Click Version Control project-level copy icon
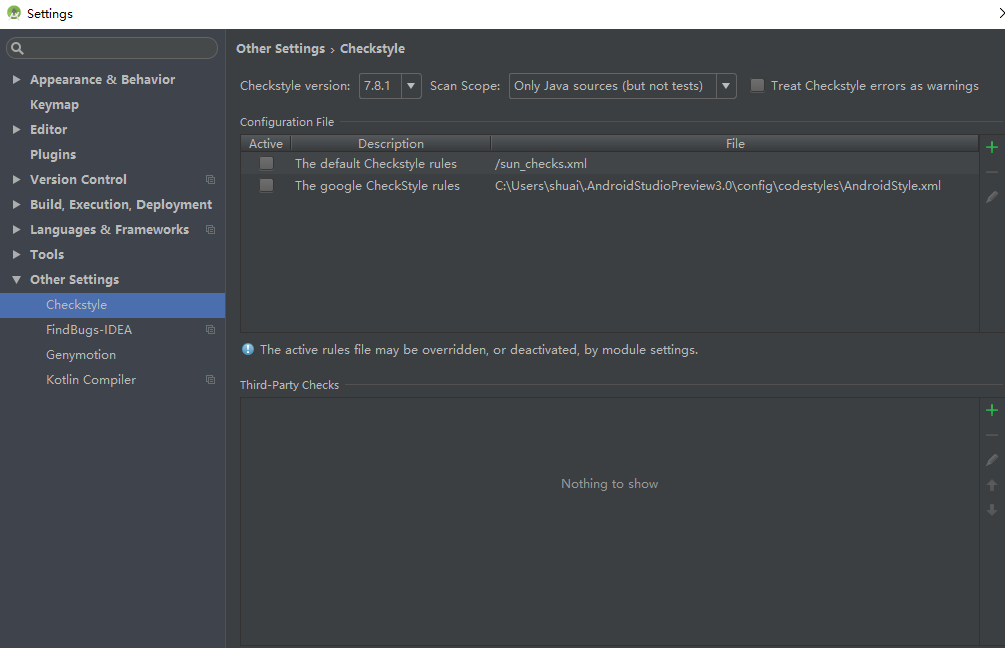This screenshot has height=648, width=1005. tap(210, 179)
